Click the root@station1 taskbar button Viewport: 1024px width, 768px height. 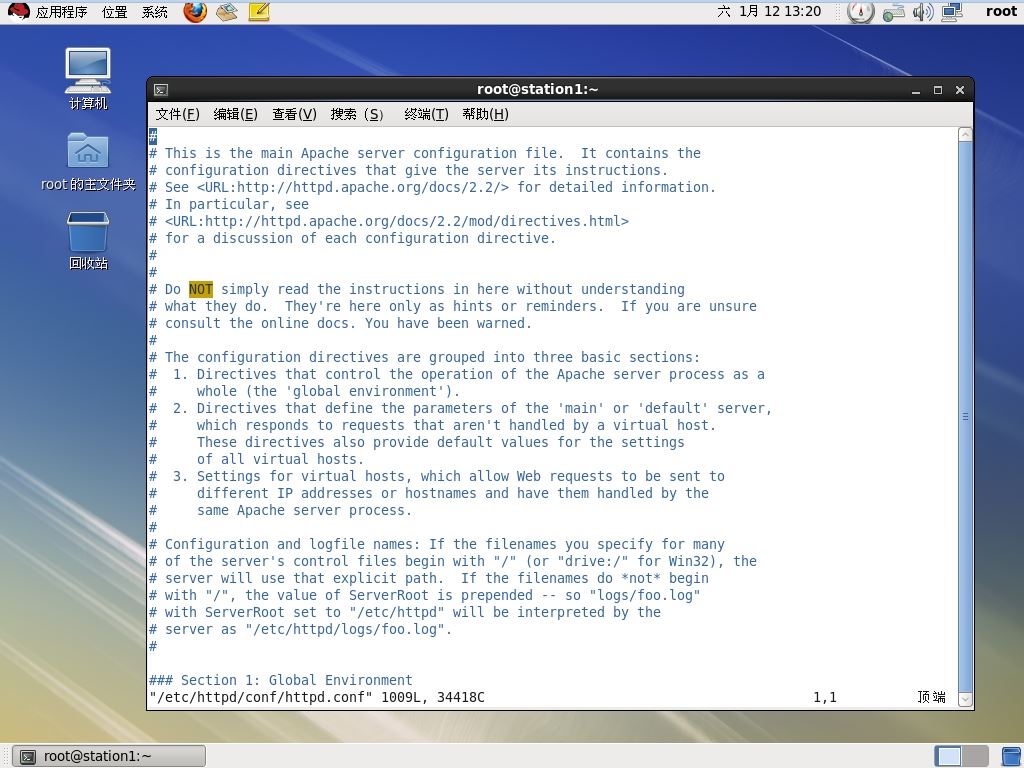(x=109, y=756)
